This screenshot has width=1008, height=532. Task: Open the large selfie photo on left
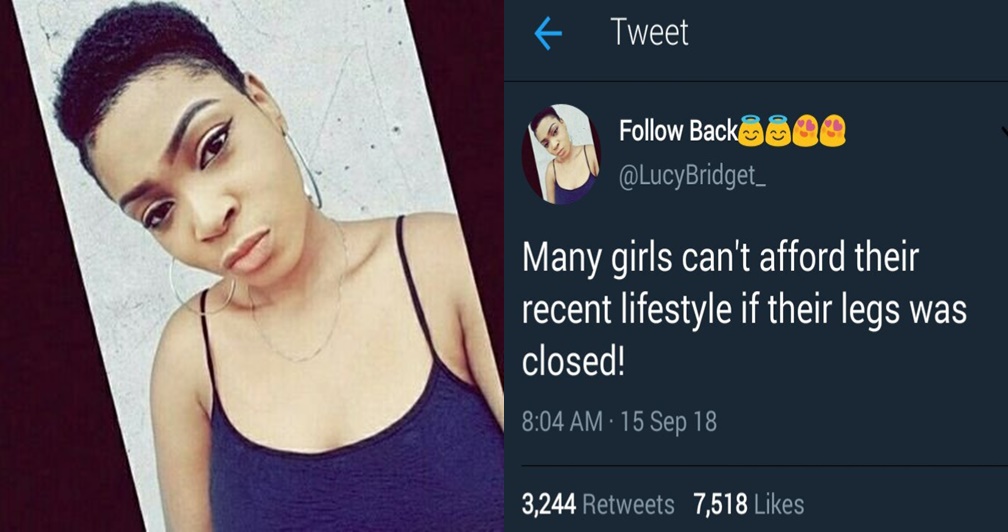pyautogui.click(x=252, y=266)
